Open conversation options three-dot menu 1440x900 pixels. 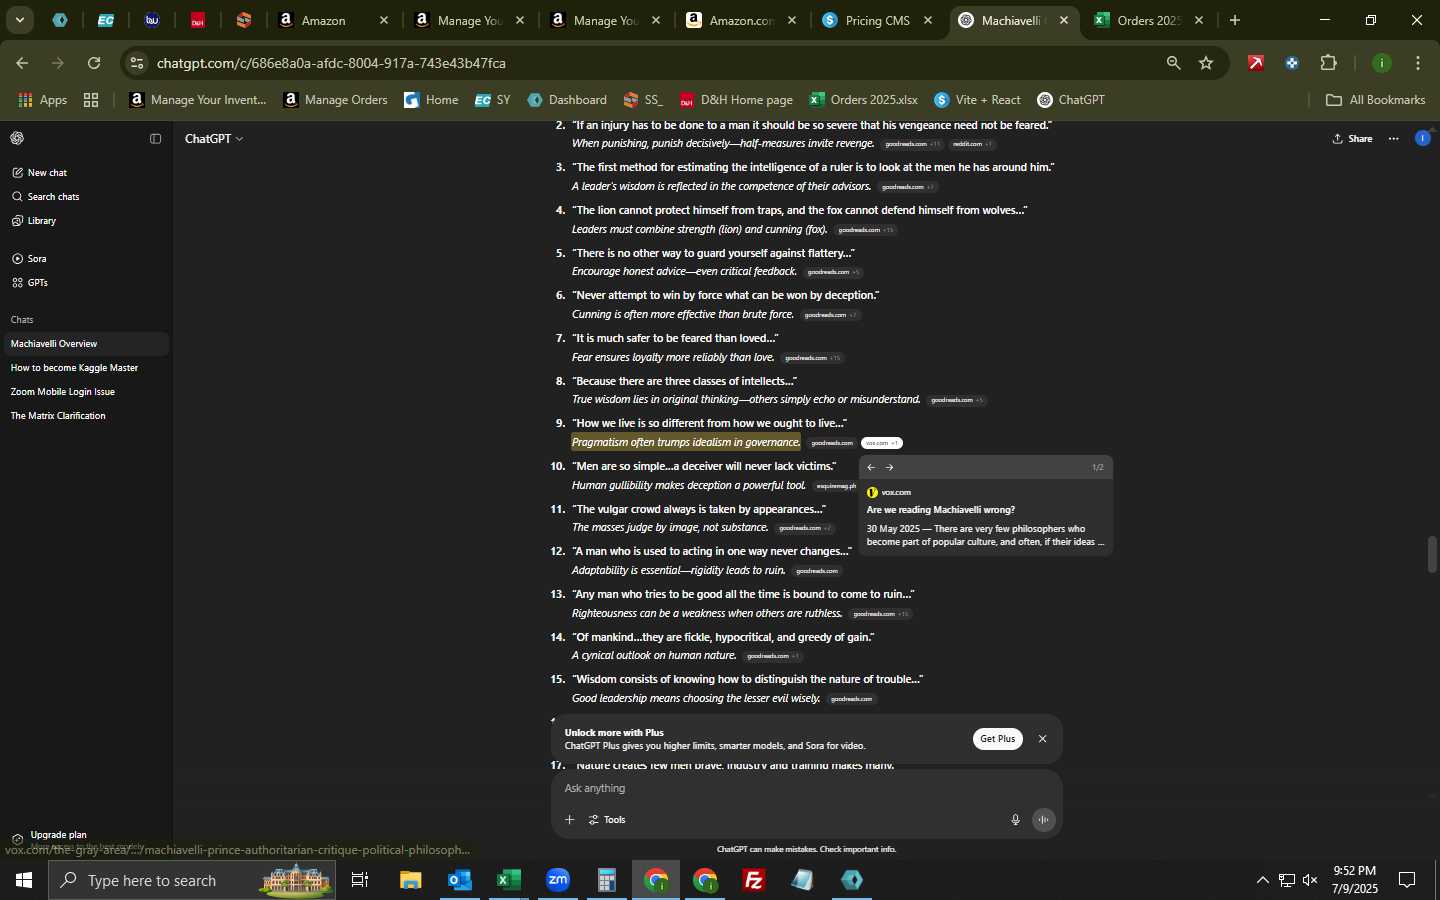tap(1394, 139)
